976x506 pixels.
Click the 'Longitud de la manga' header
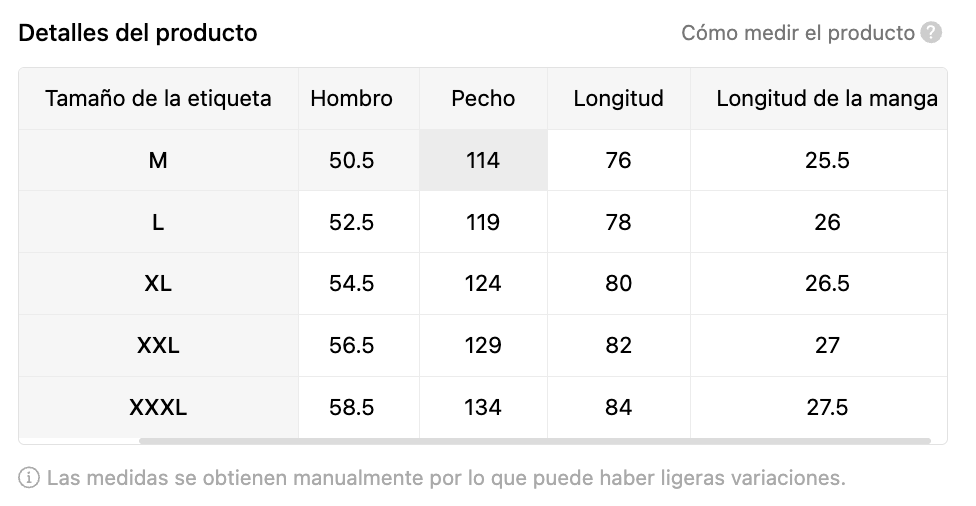coord(827,98)
